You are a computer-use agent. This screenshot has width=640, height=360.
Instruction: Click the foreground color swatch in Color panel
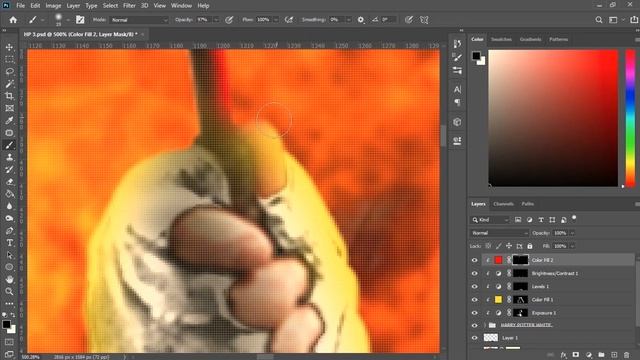click(x=476, y=56)
